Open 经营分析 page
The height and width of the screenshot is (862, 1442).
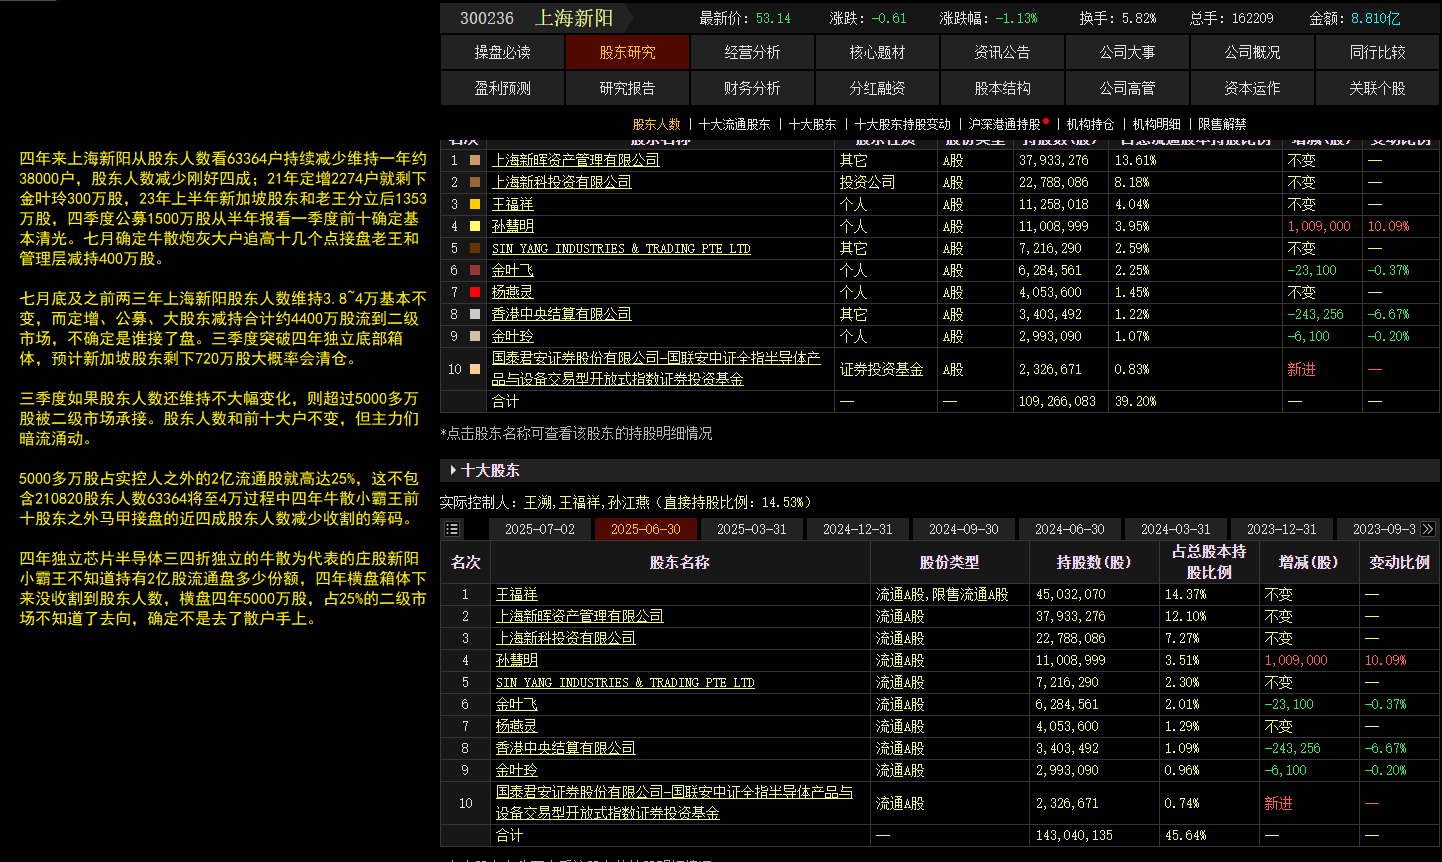click(753, 52)
